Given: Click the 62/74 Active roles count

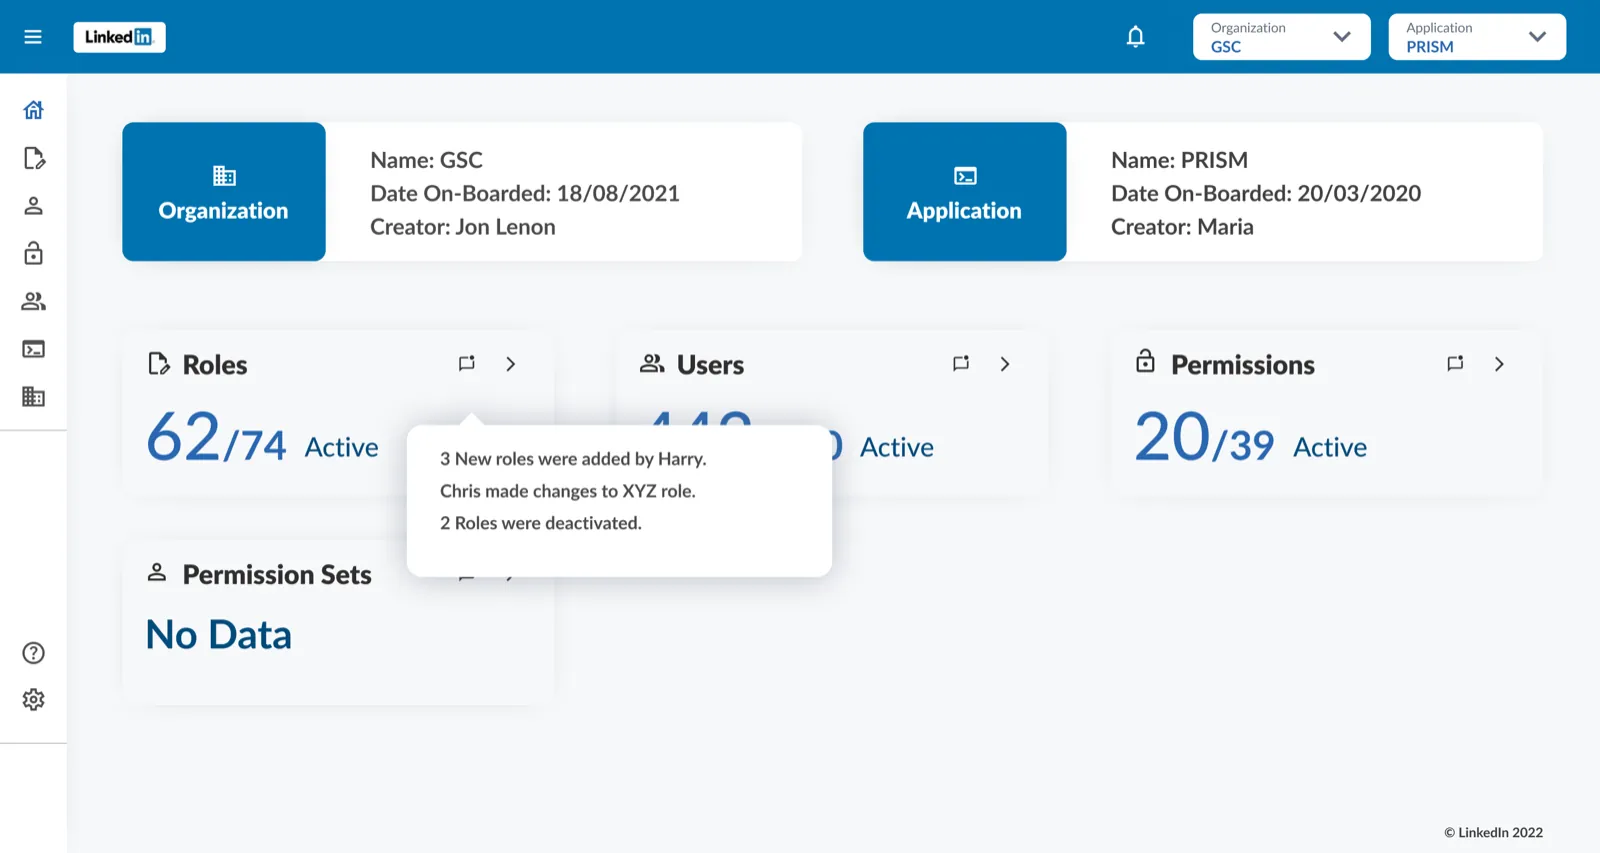Looking at the screenshot, I should coord(263,439).
